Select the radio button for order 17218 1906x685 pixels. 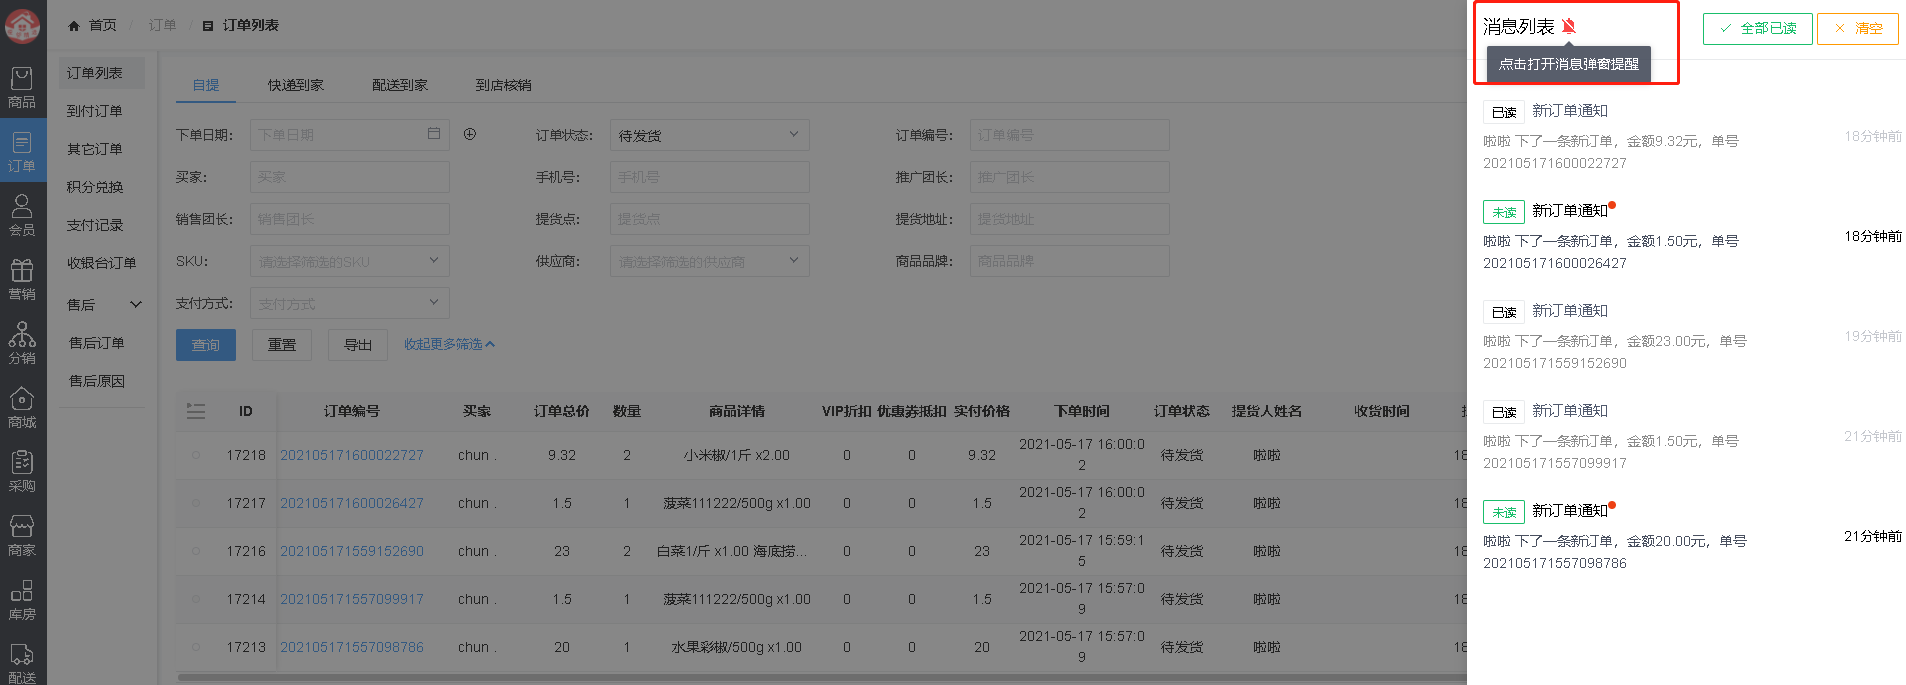[x=196, y=455]
